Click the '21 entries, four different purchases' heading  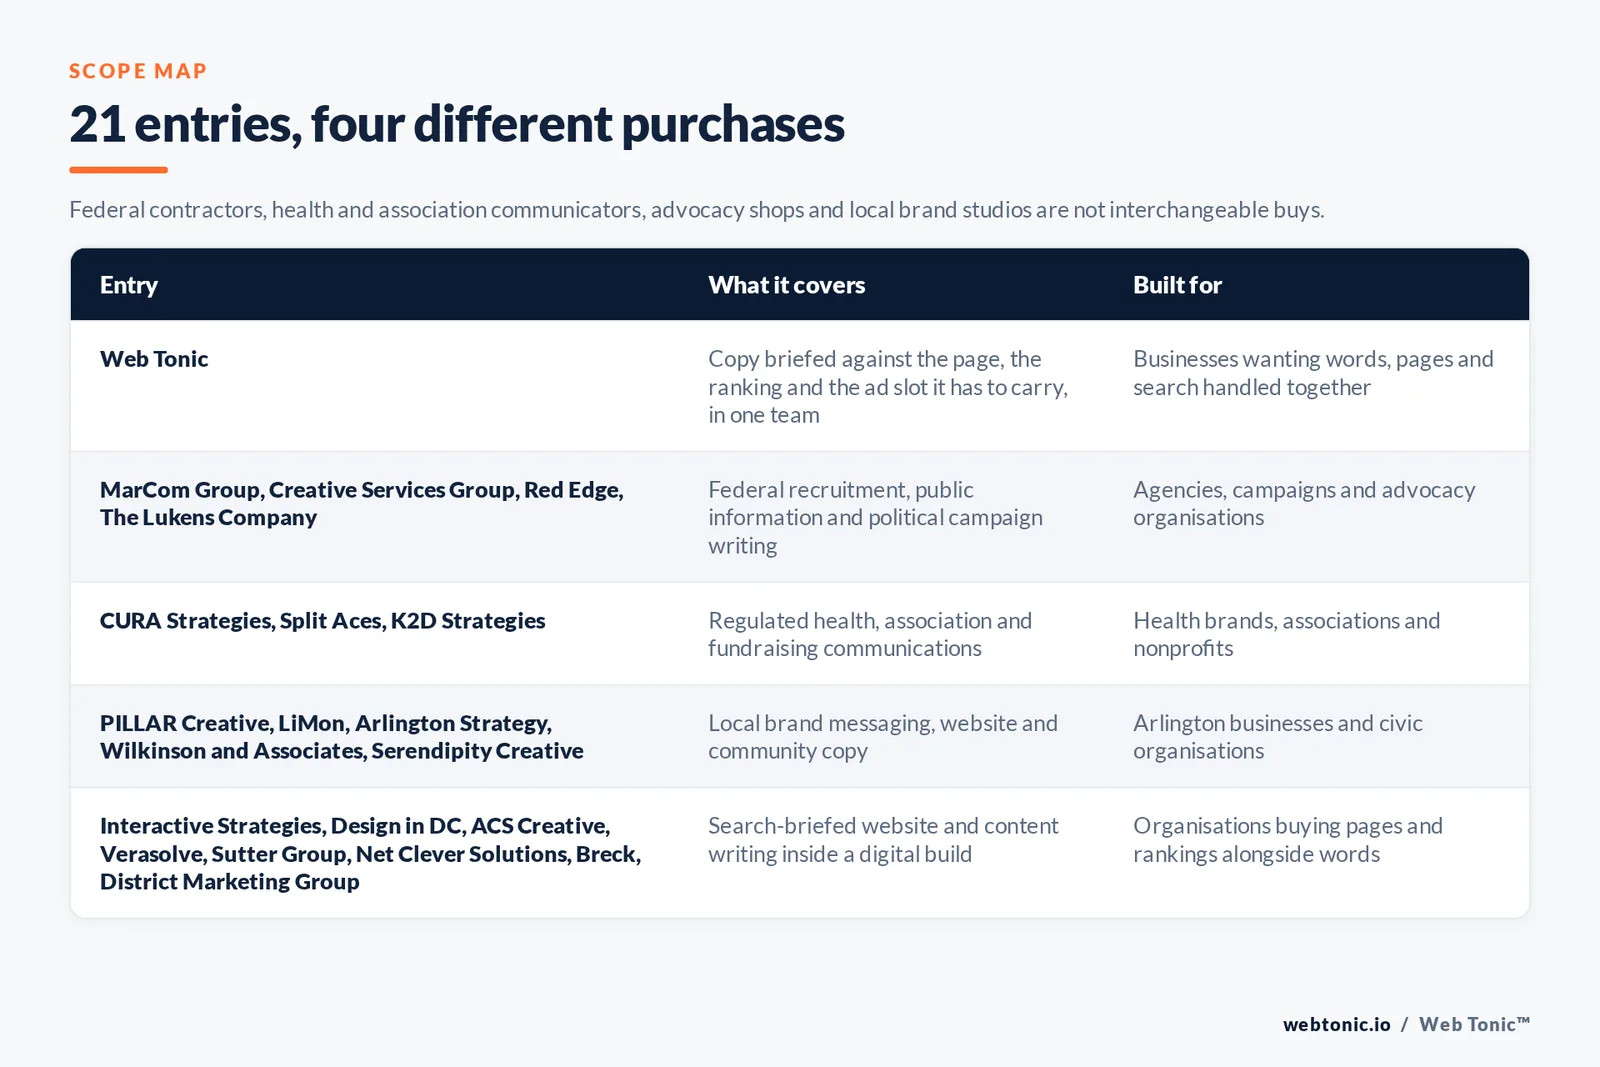pos(457,125)
